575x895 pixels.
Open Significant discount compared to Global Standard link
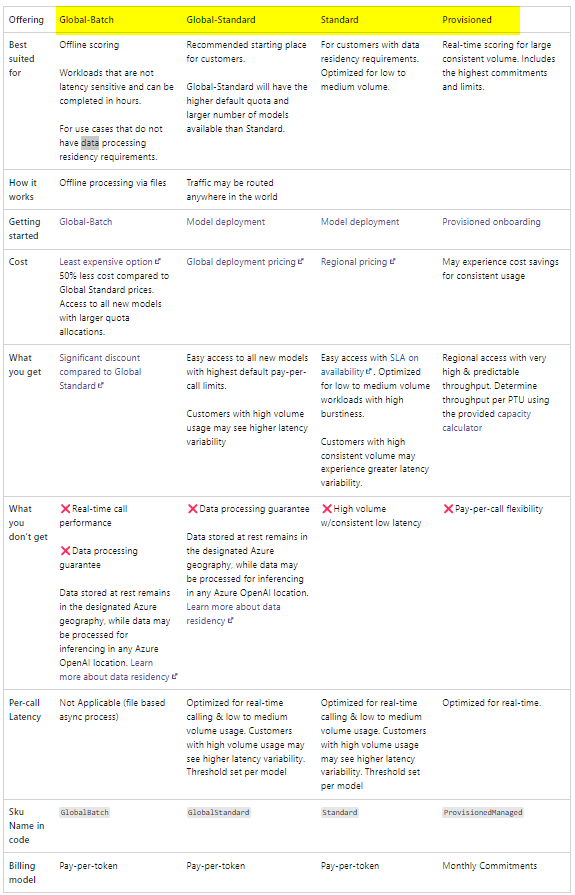100,372
